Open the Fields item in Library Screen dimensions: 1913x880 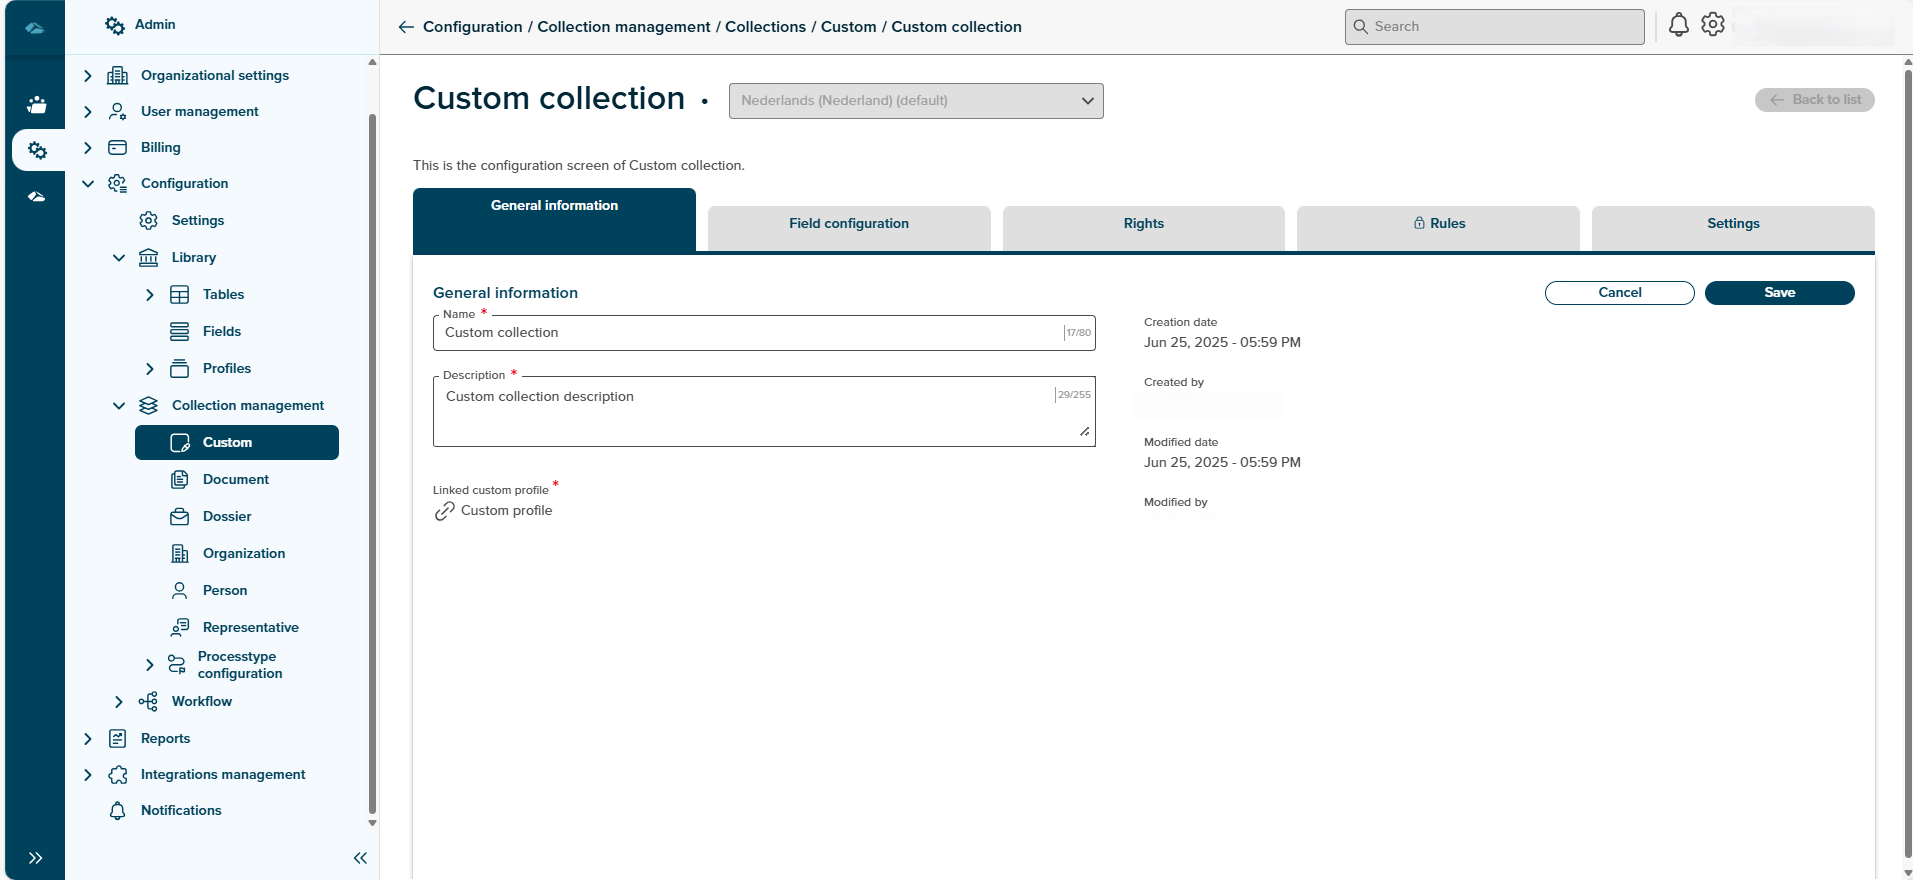(x=221, y=331)
